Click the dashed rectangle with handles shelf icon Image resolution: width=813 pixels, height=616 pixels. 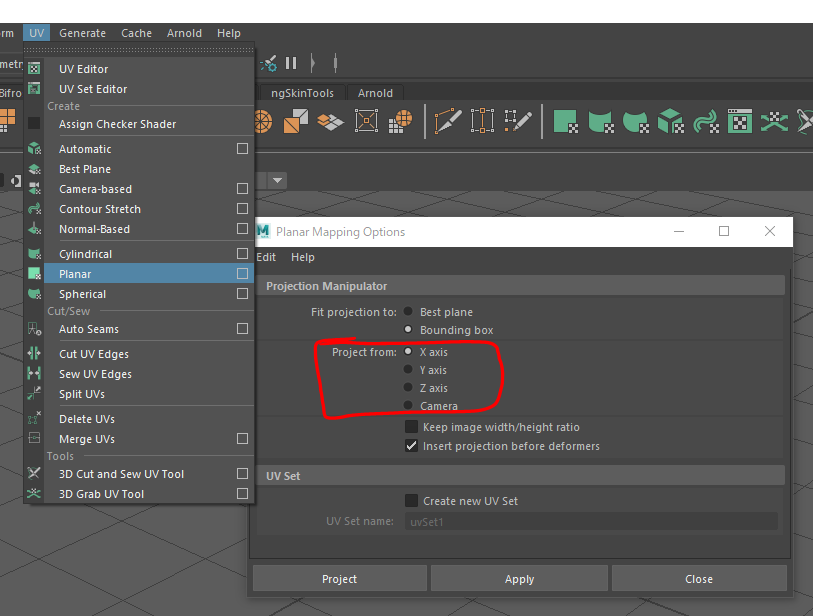click(482, 121)
